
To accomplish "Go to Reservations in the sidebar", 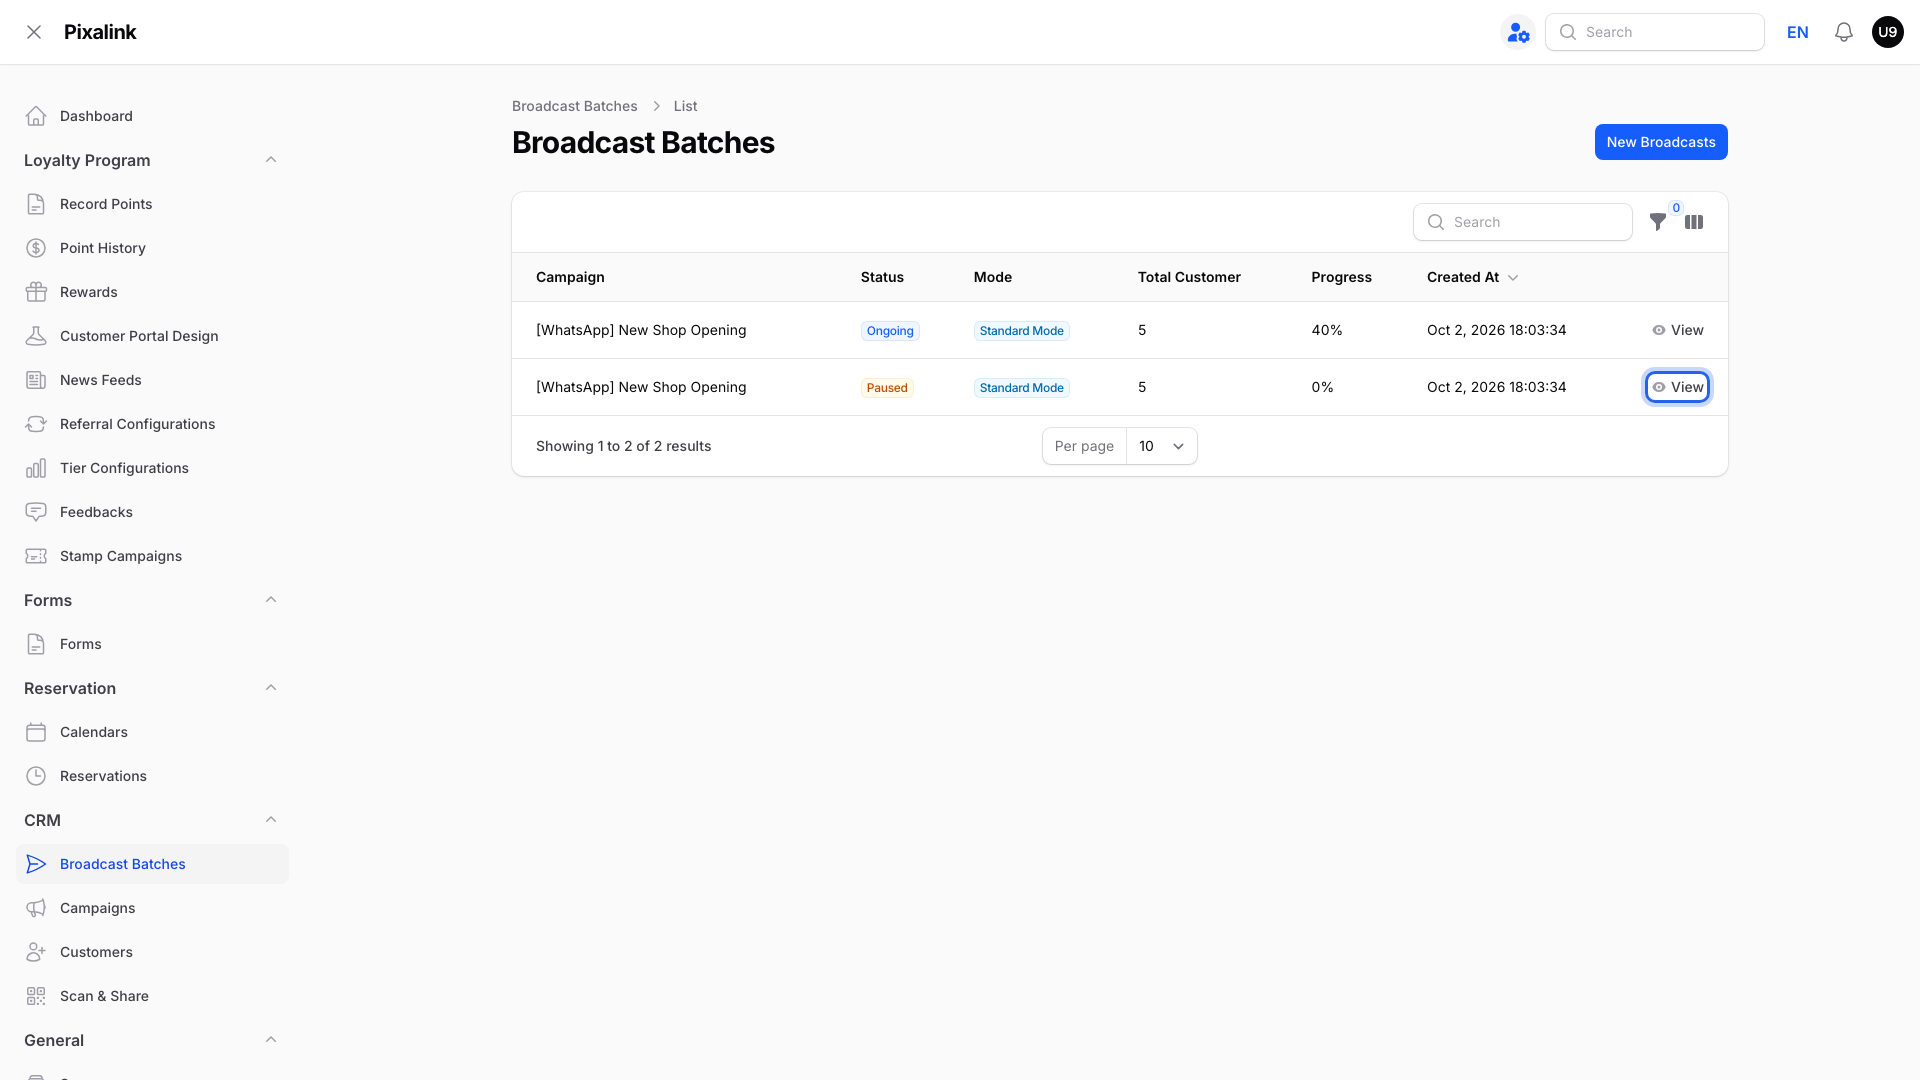I will coord(152,776).
